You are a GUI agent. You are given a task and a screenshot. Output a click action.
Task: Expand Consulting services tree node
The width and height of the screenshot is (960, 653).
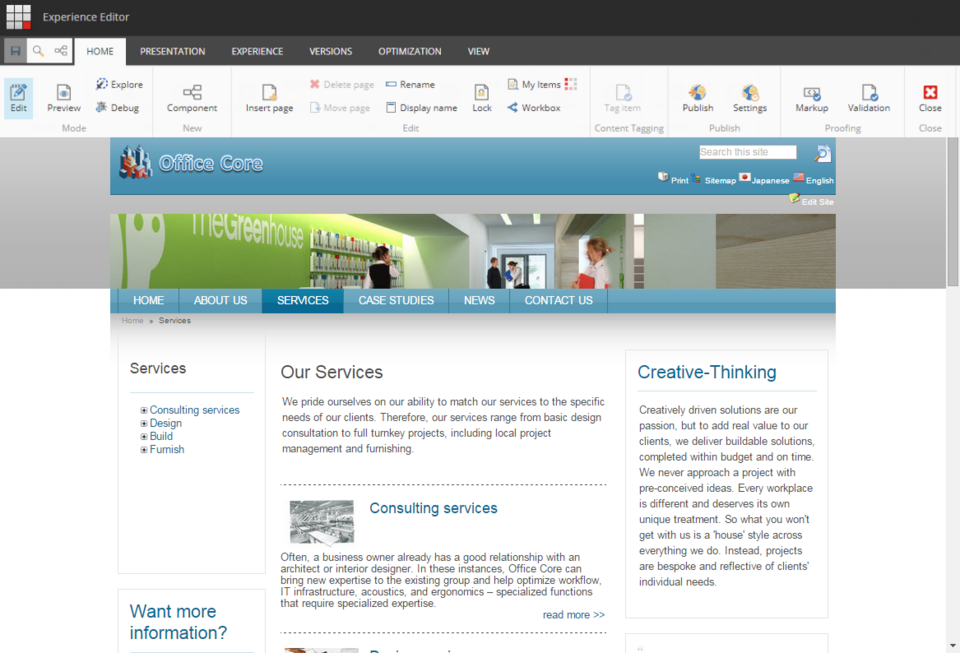(144, 411)
